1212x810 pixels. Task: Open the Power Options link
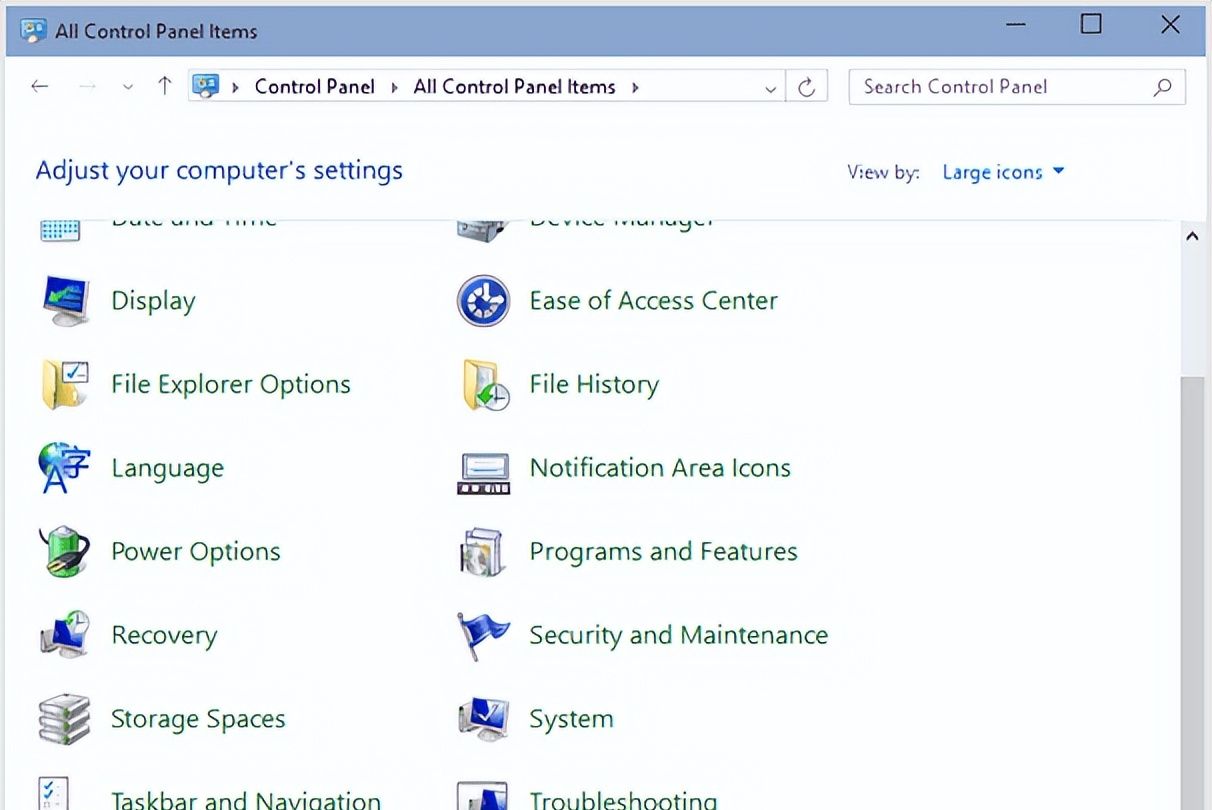tap(196, 552)
